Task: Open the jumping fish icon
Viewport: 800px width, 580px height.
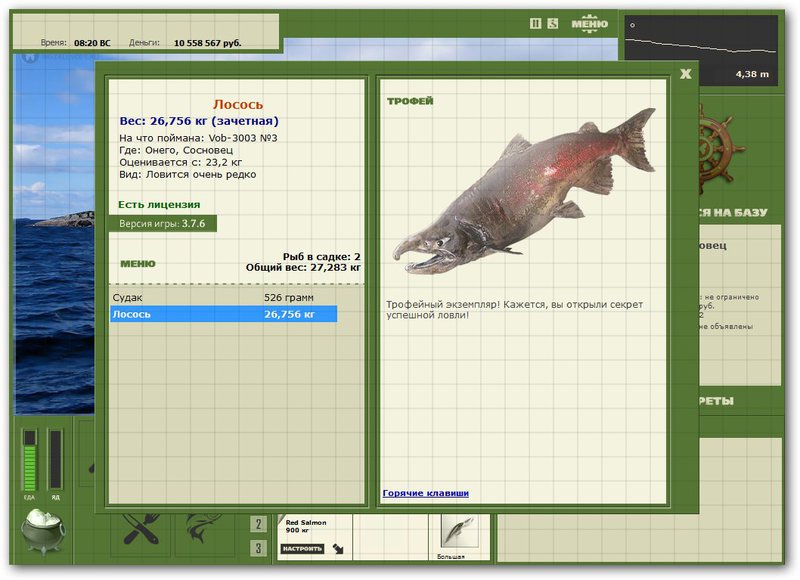Action: (x=203, y=528)
